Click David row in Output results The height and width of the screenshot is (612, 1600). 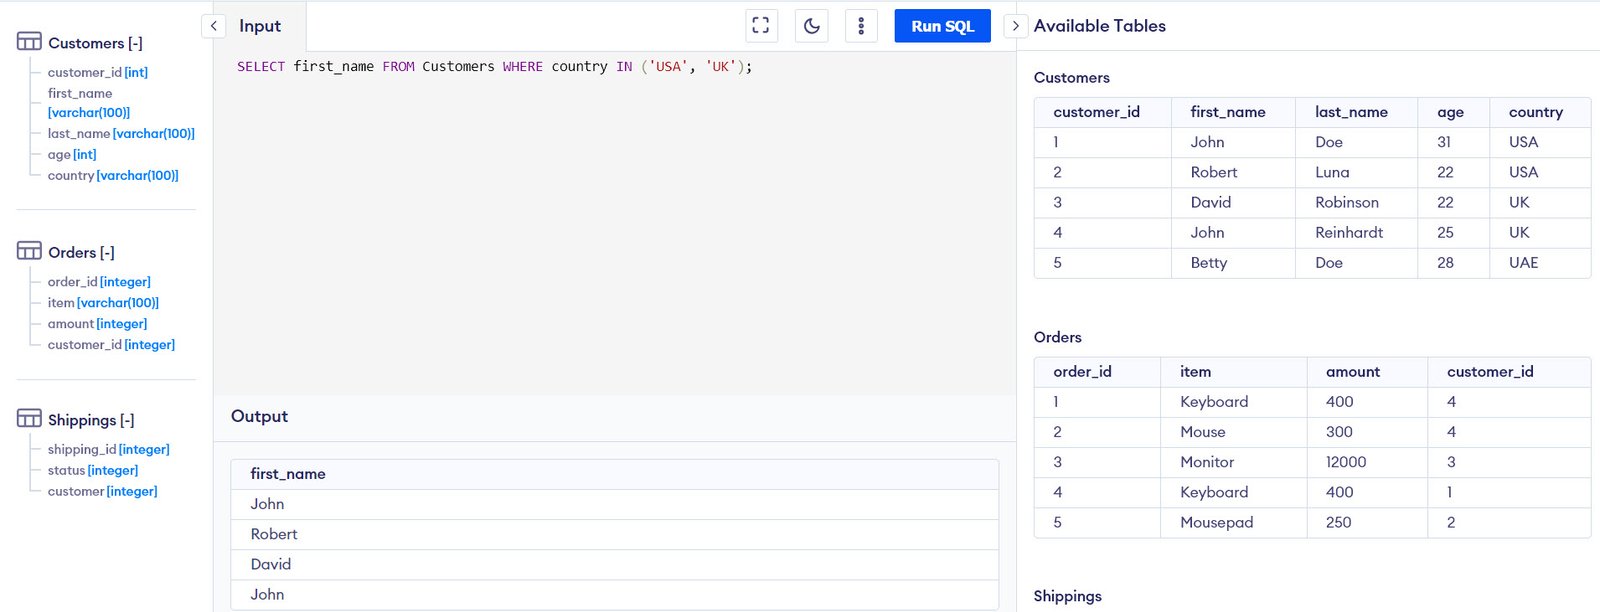pos(614,564)
